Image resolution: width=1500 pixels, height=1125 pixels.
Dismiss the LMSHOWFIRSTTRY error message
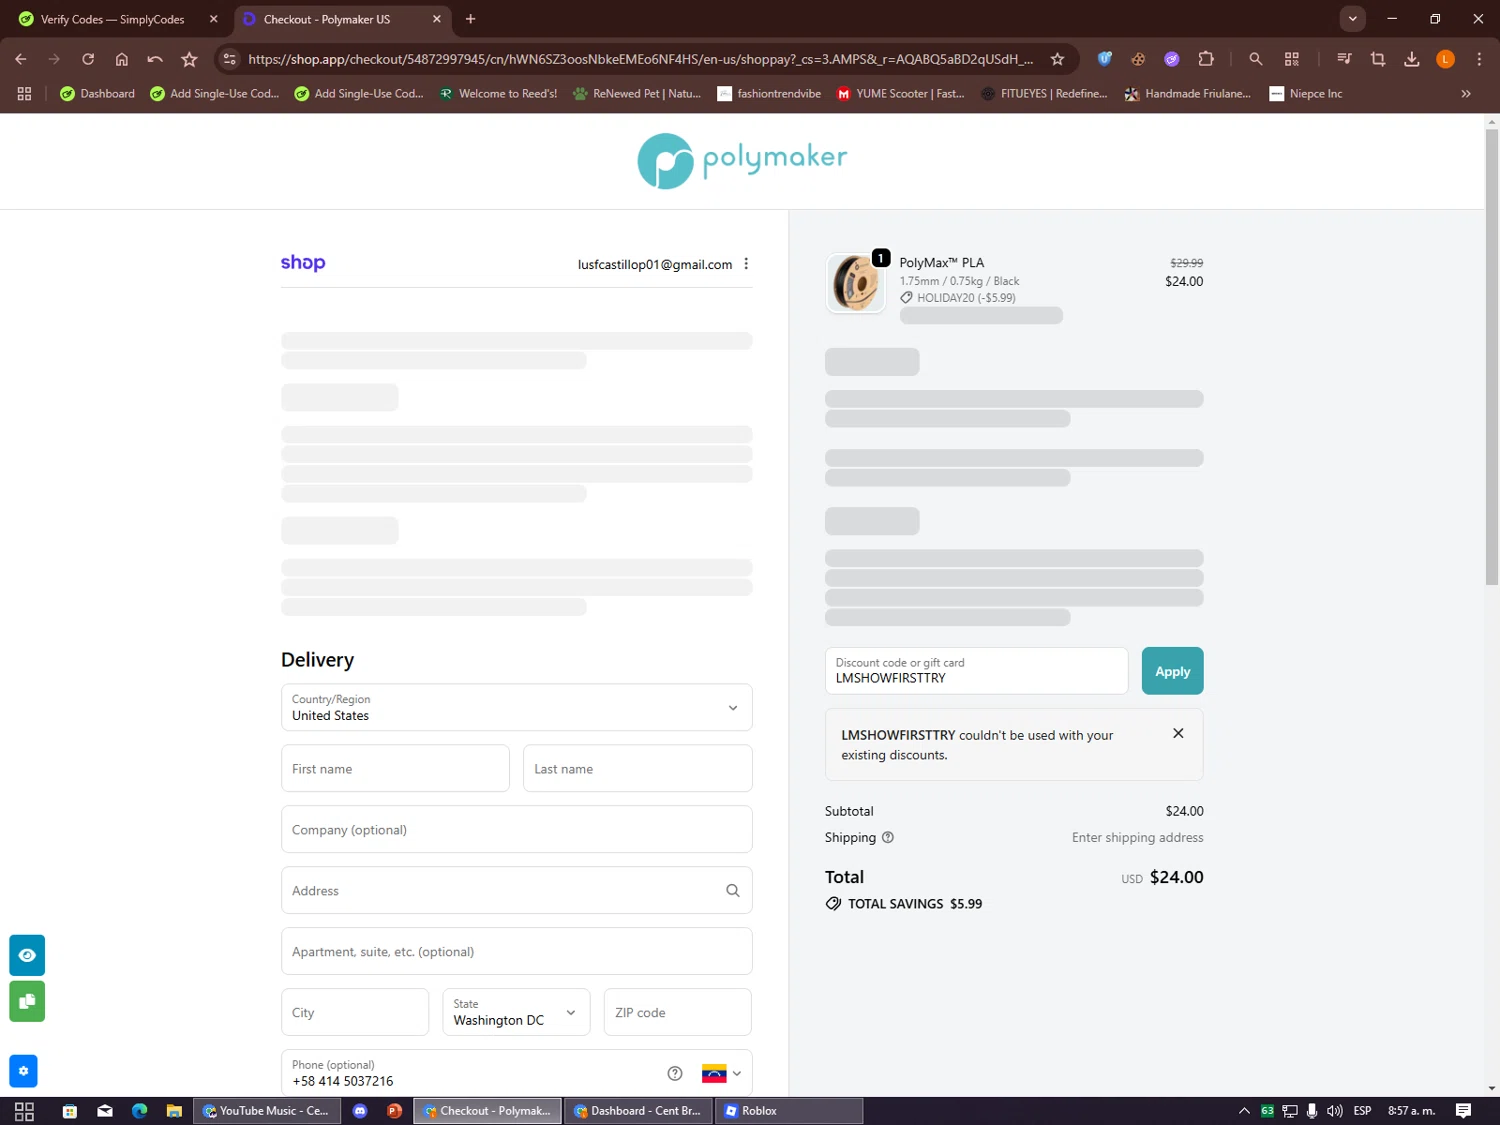[1178, 733]
